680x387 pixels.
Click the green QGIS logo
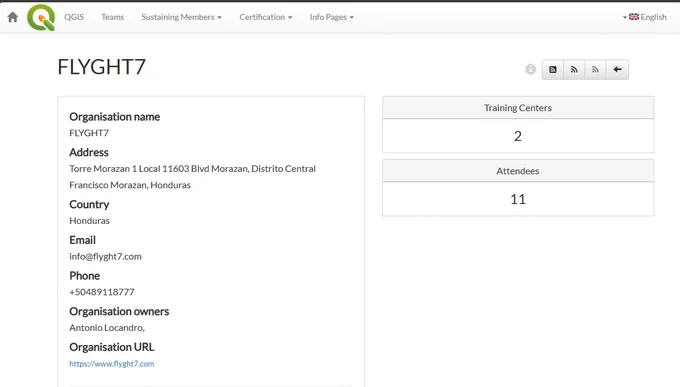tap(41, 17)
